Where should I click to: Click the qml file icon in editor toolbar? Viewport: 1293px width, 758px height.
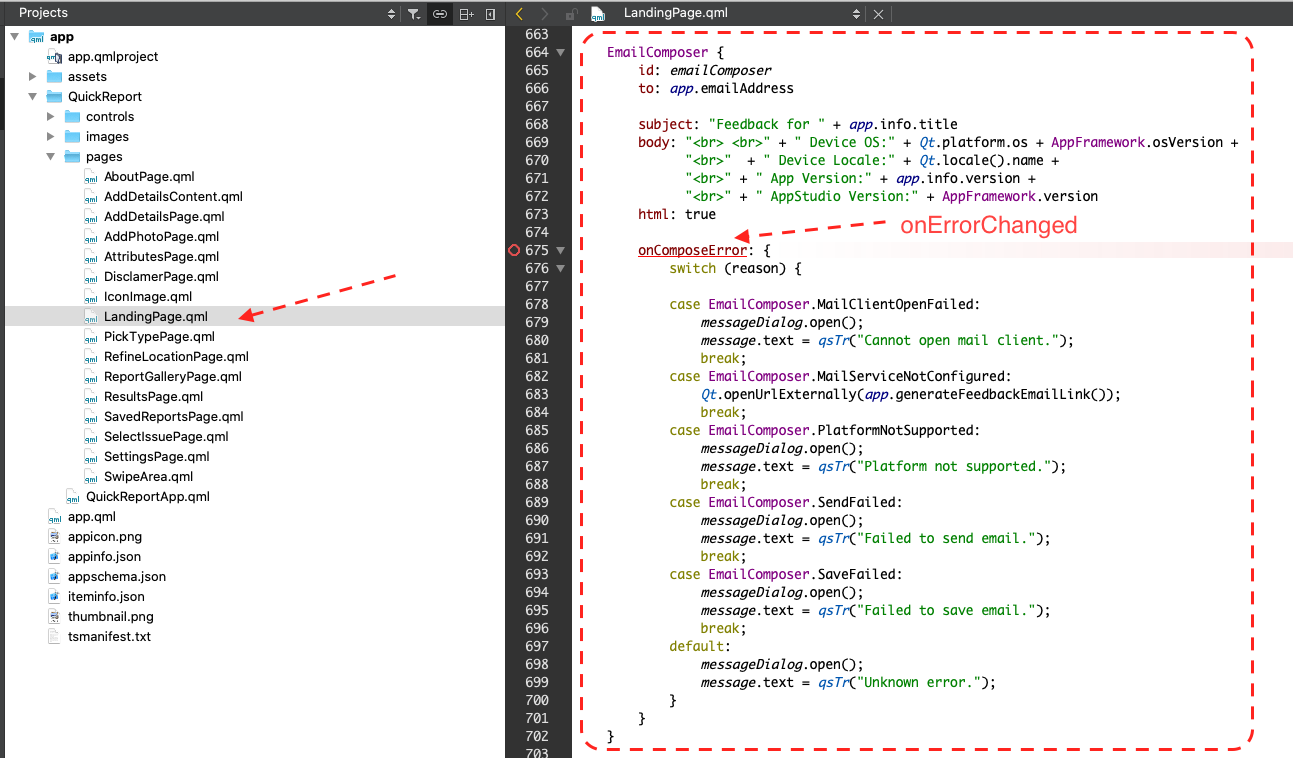(x=598, y=13)
